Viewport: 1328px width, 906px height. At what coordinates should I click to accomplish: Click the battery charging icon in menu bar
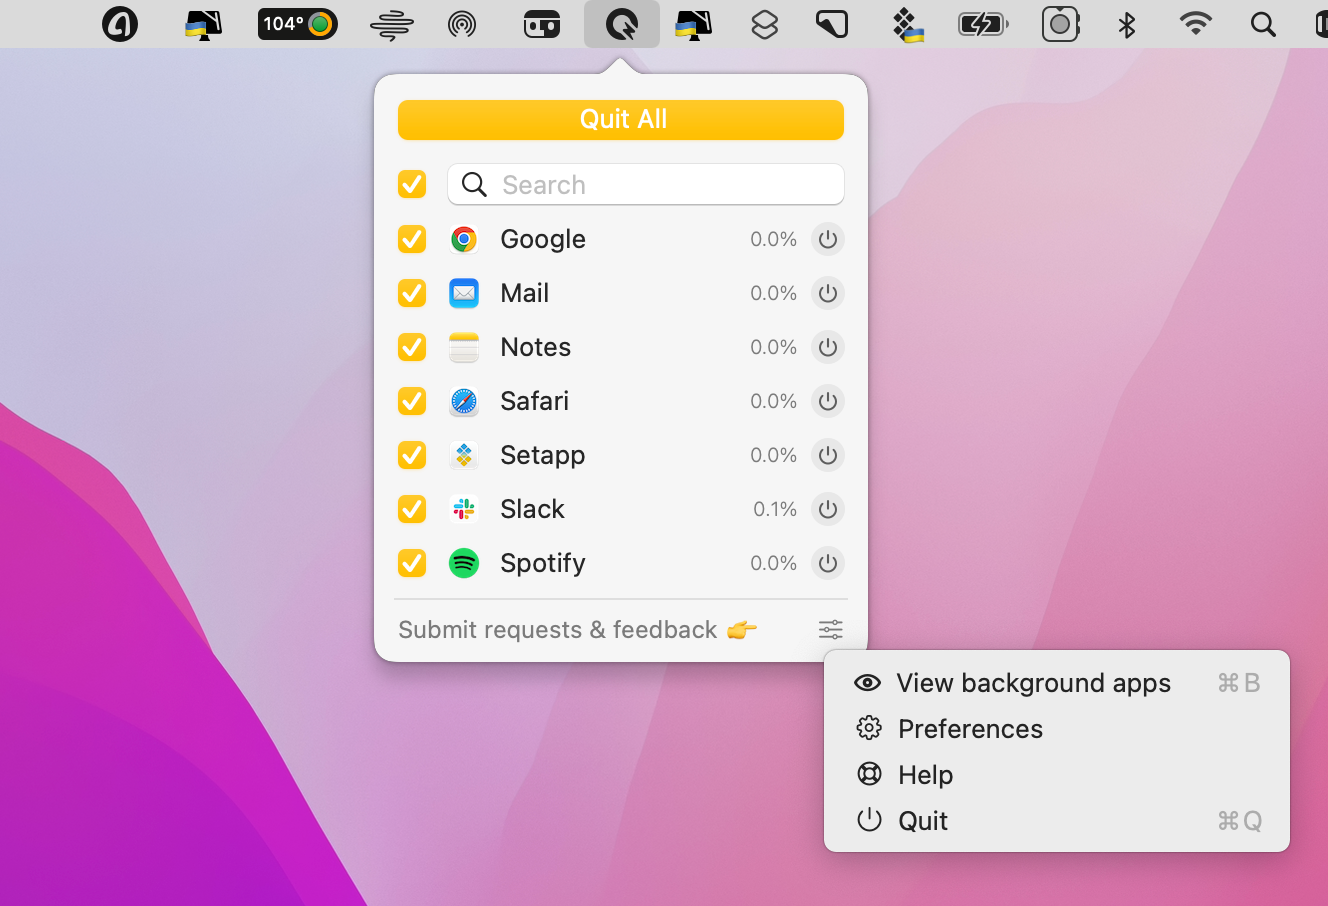tap(983, 24)
